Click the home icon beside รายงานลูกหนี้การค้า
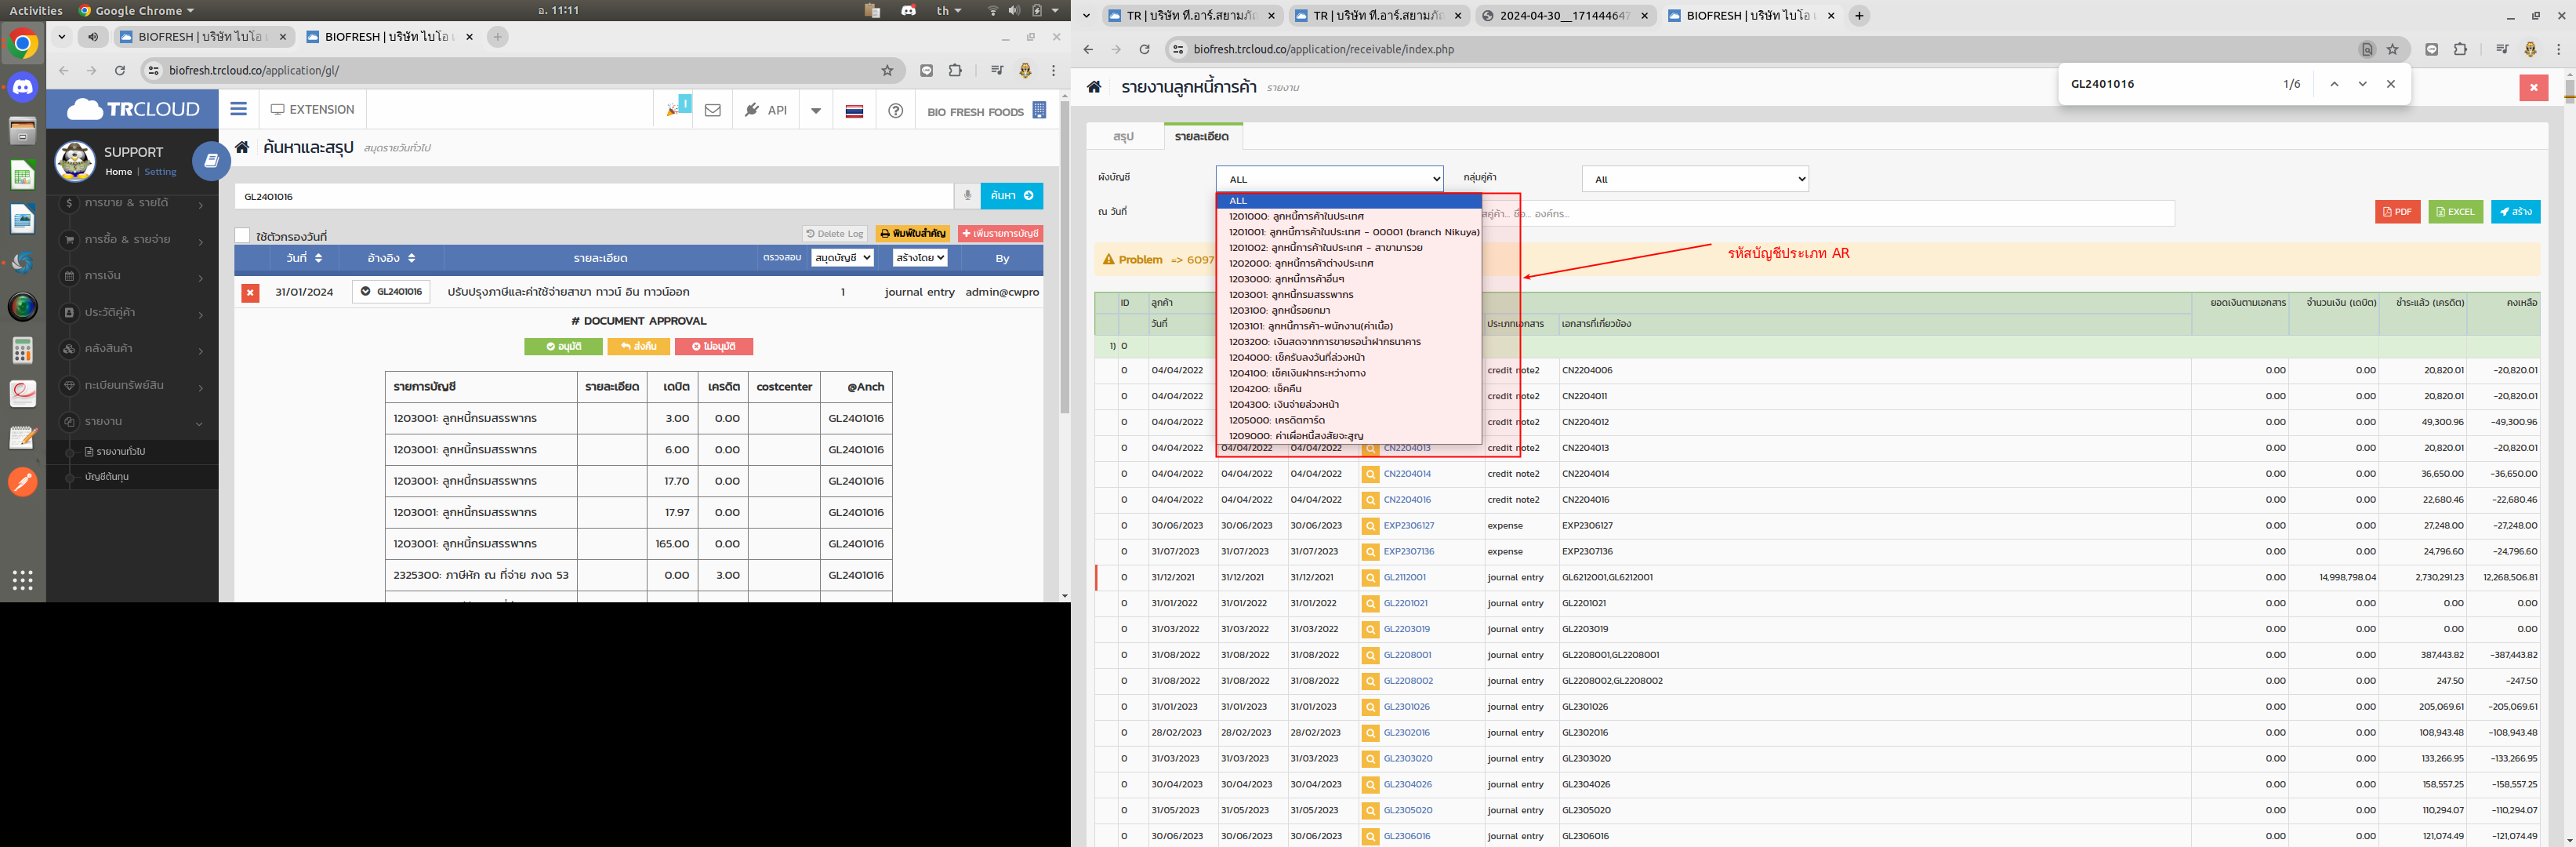 tap(1095, 87)
